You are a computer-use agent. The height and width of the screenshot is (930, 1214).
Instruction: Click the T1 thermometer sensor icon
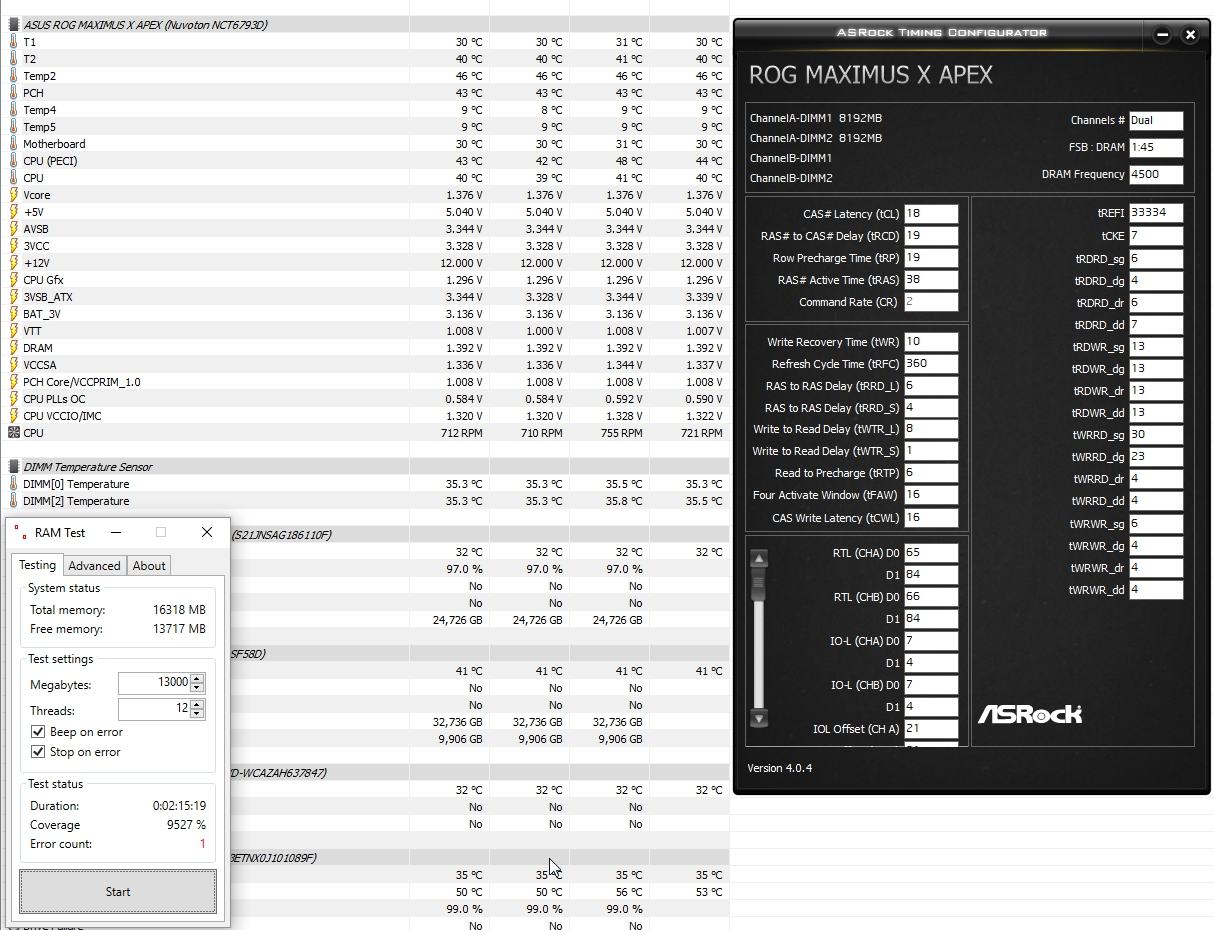pyautogui.click(x=13, y=42)
